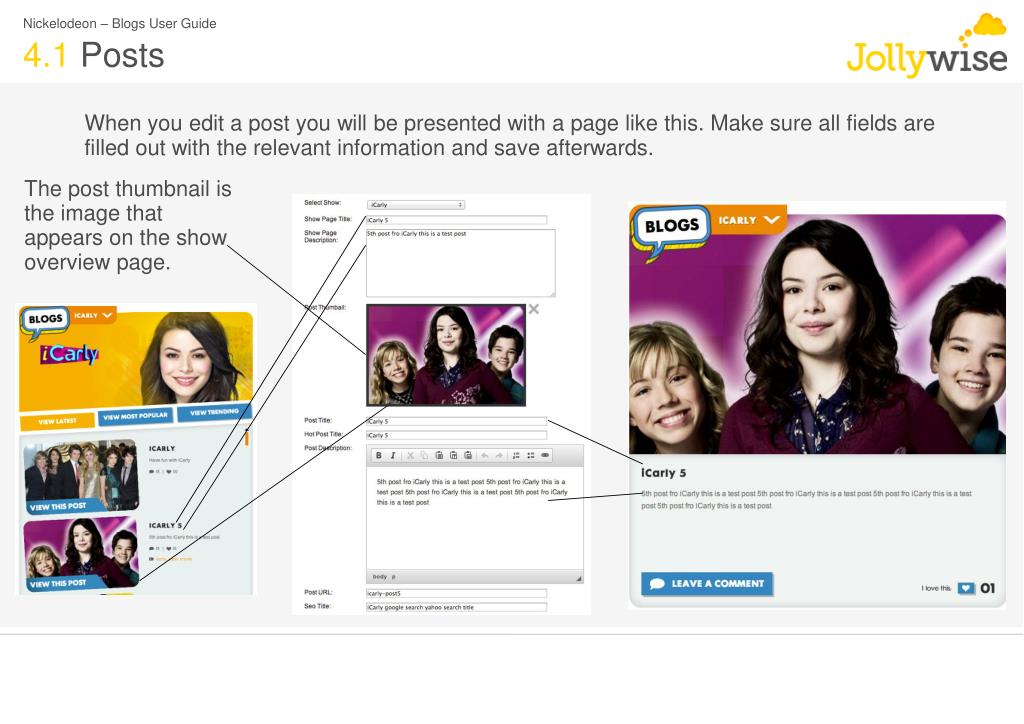
Task: Expand the ICARLY dropdown on the large preview
Action: [x=748, y=220]
